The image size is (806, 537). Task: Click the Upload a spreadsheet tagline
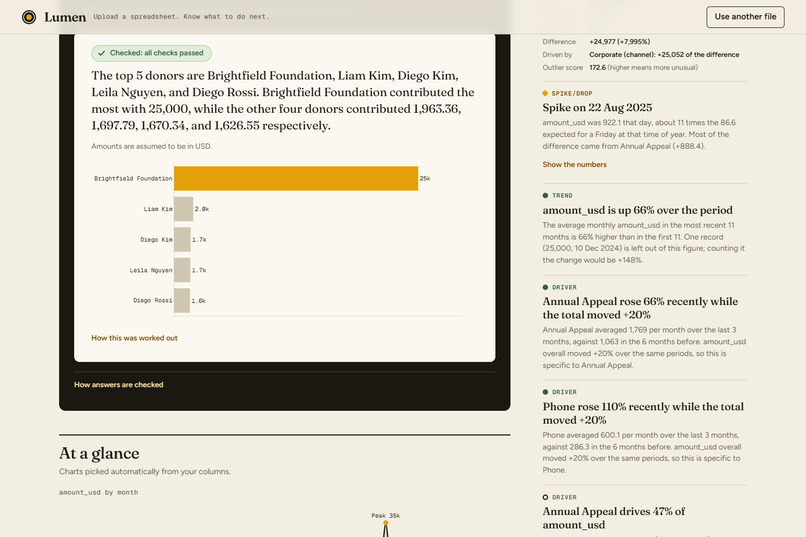tap(181, 17)
